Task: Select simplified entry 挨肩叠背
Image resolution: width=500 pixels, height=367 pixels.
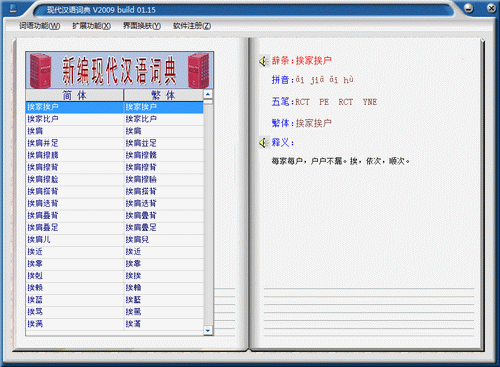Action: point(75,215)
